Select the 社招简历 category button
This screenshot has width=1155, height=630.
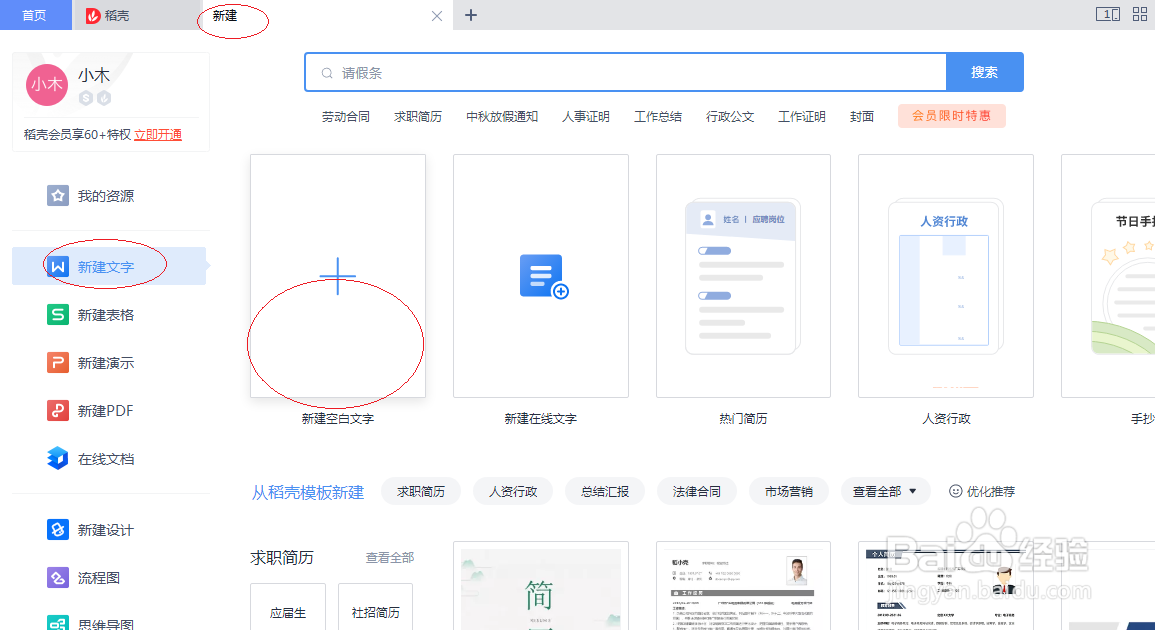click(376, 607)
